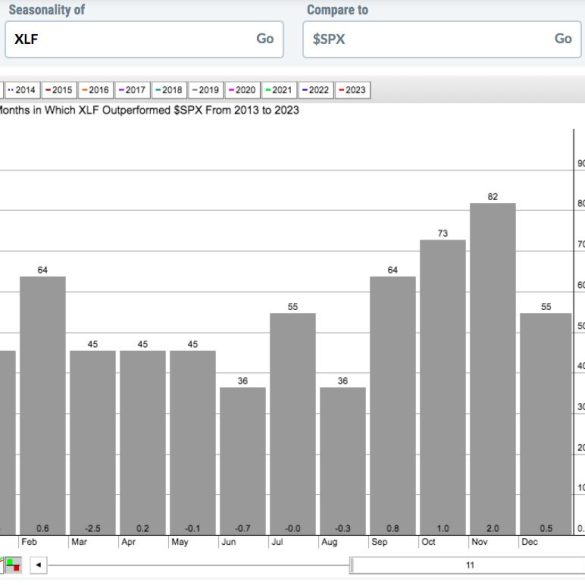The width and height of the screenshot is (585, 585).
Task: Toggle the 2021 year legend
Action: pyautogui.click(x=279, y=90)
